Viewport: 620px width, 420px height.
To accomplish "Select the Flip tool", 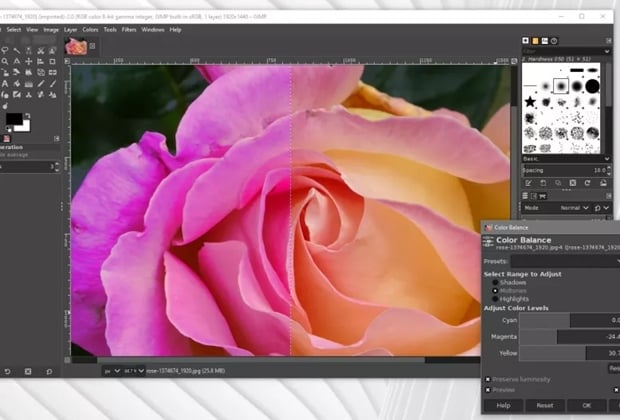I will point(52,72).
